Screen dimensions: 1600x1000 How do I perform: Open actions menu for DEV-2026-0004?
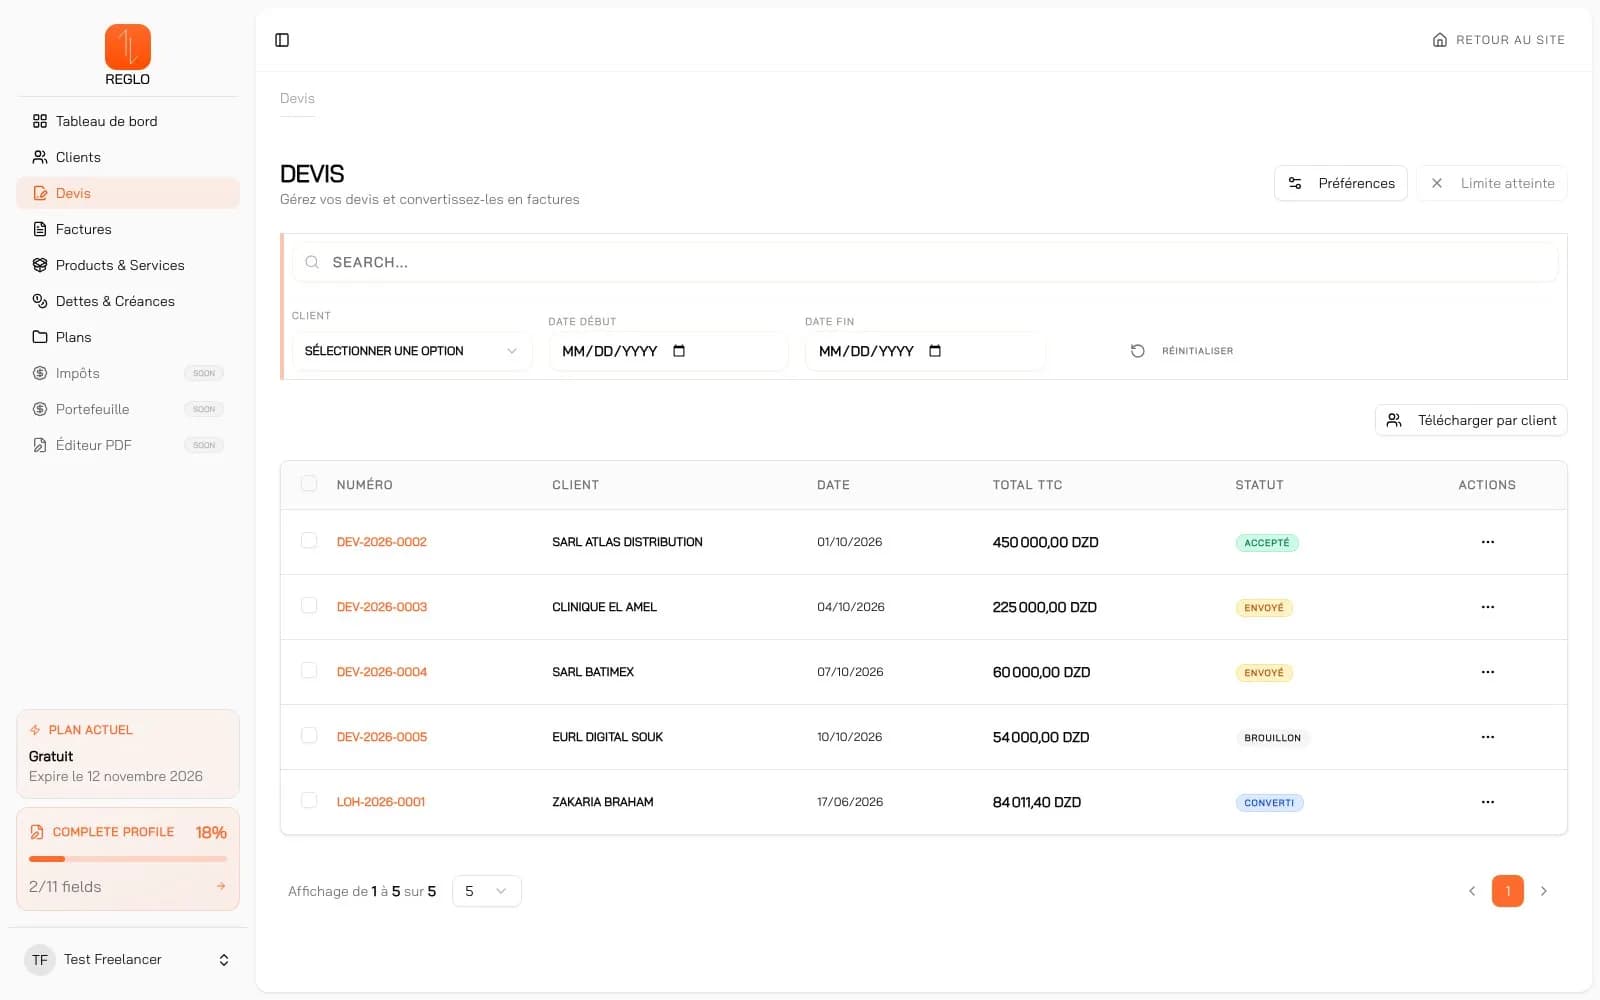point(1488,672)
